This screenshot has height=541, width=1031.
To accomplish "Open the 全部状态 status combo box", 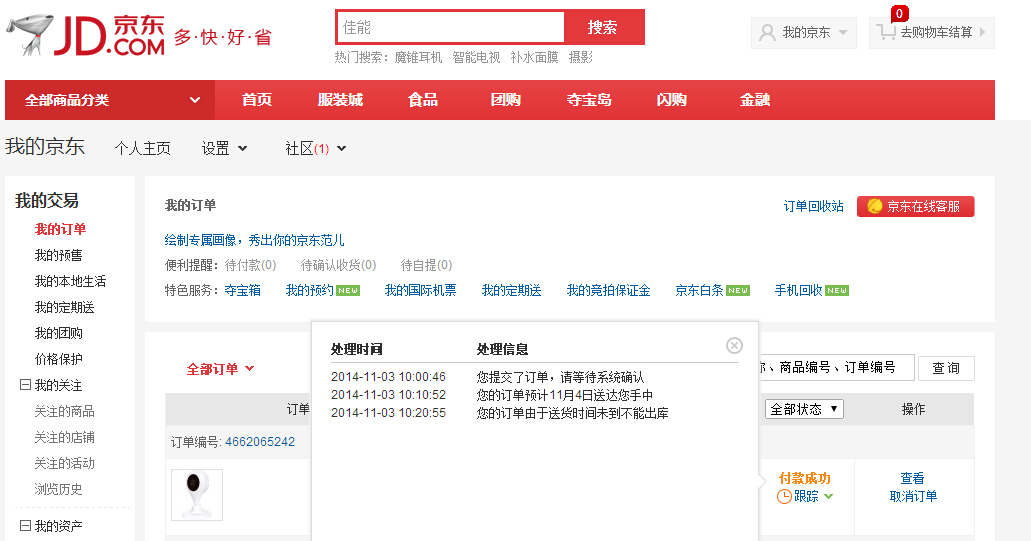I will tap(804, 409).
